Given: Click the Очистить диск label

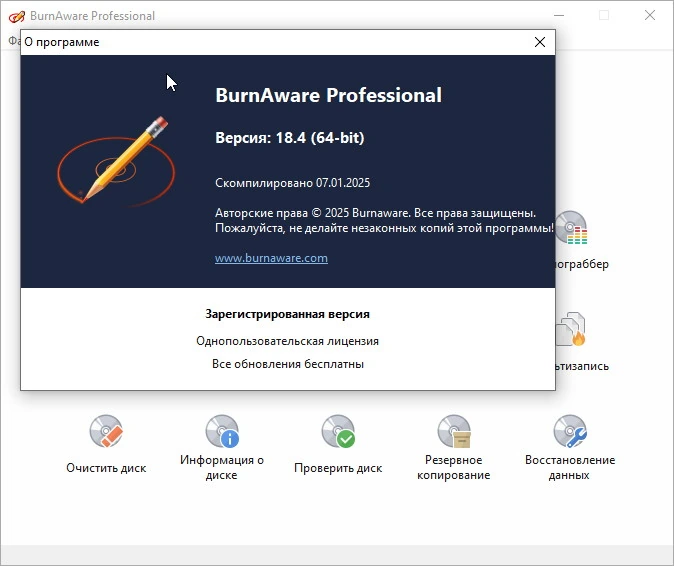Looking at the screenshot, I should click(106, 468).
